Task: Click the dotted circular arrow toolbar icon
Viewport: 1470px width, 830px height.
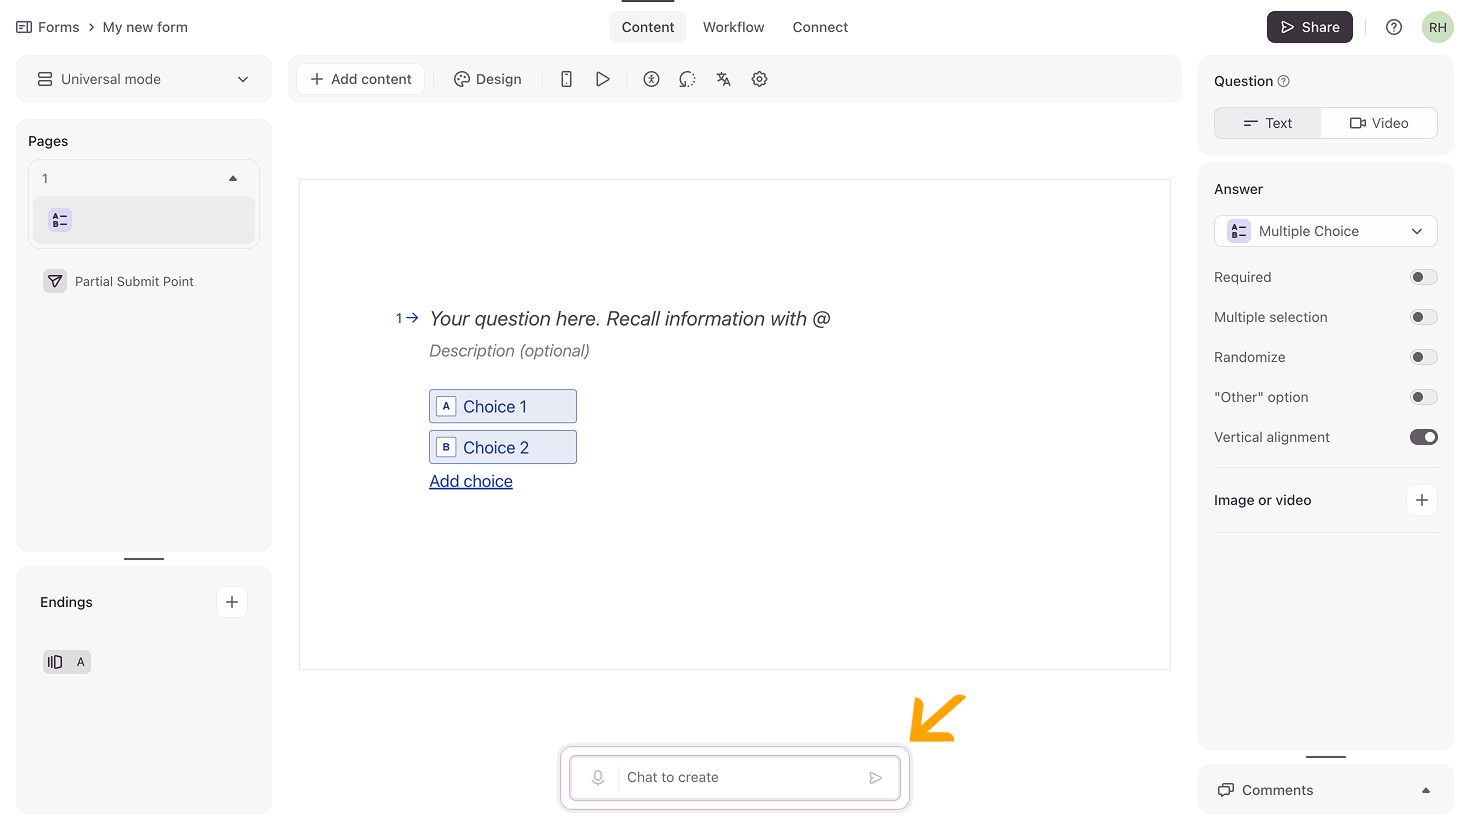Action: 687,79
